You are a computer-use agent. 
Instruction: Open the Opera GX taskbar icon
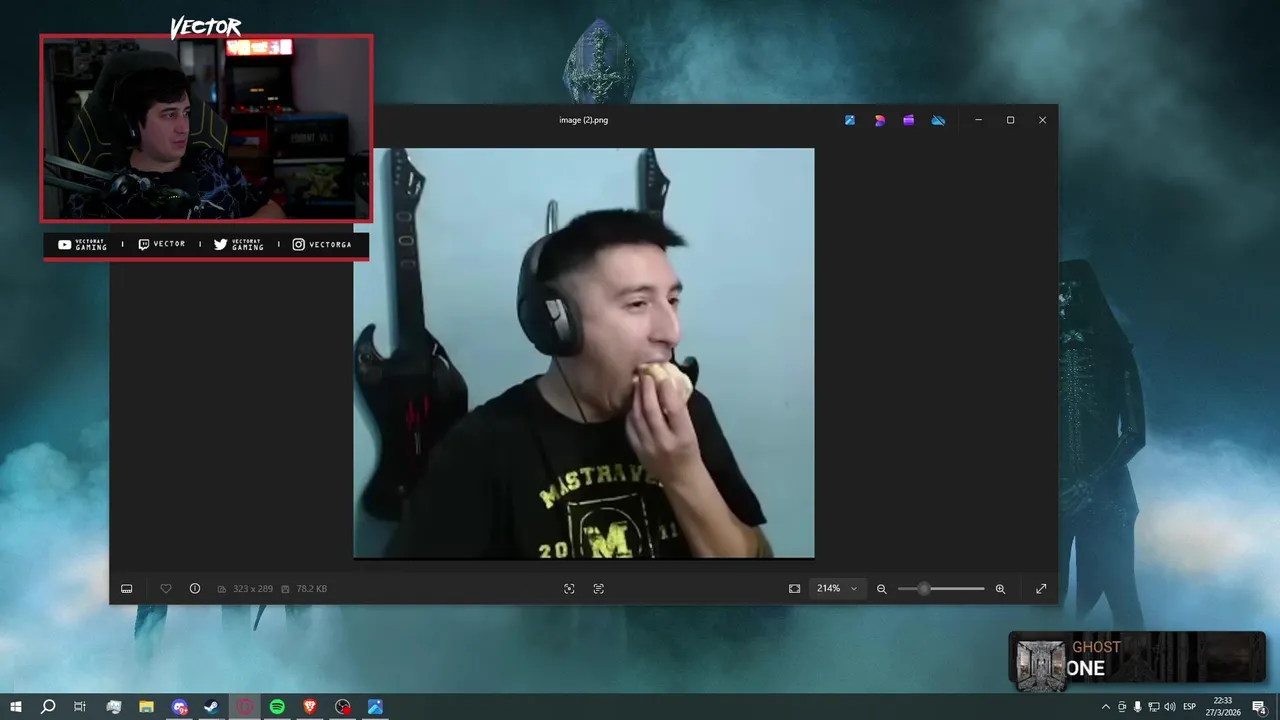pos(245,707)
